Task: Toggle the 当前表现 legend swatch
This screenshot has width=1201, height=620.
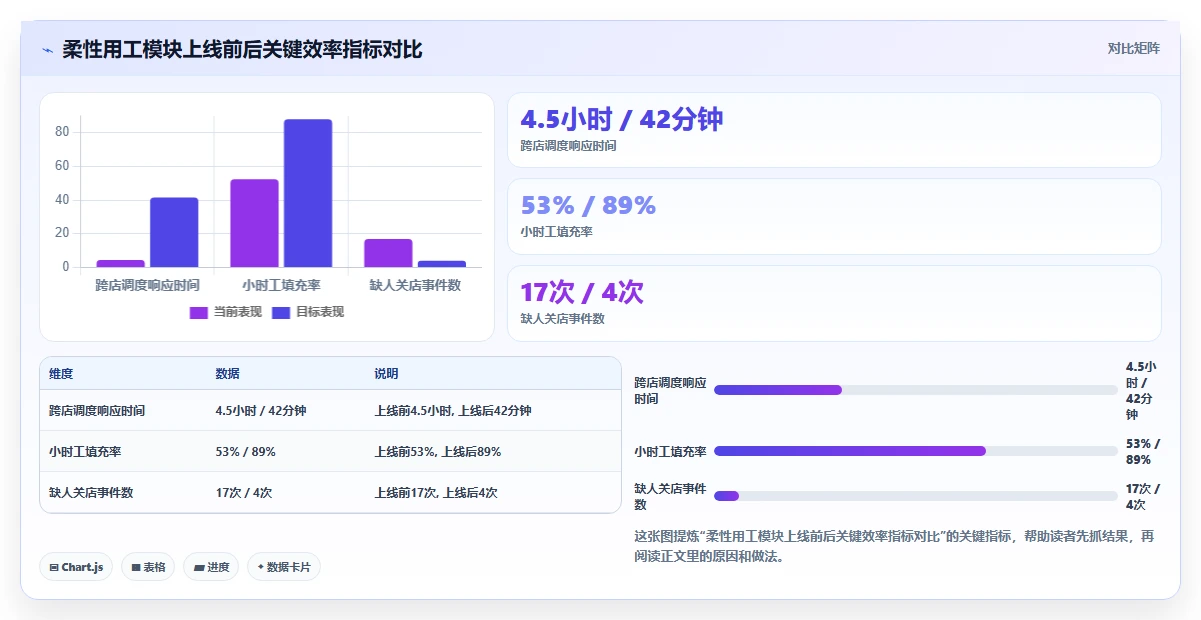Action: [198, 312]
